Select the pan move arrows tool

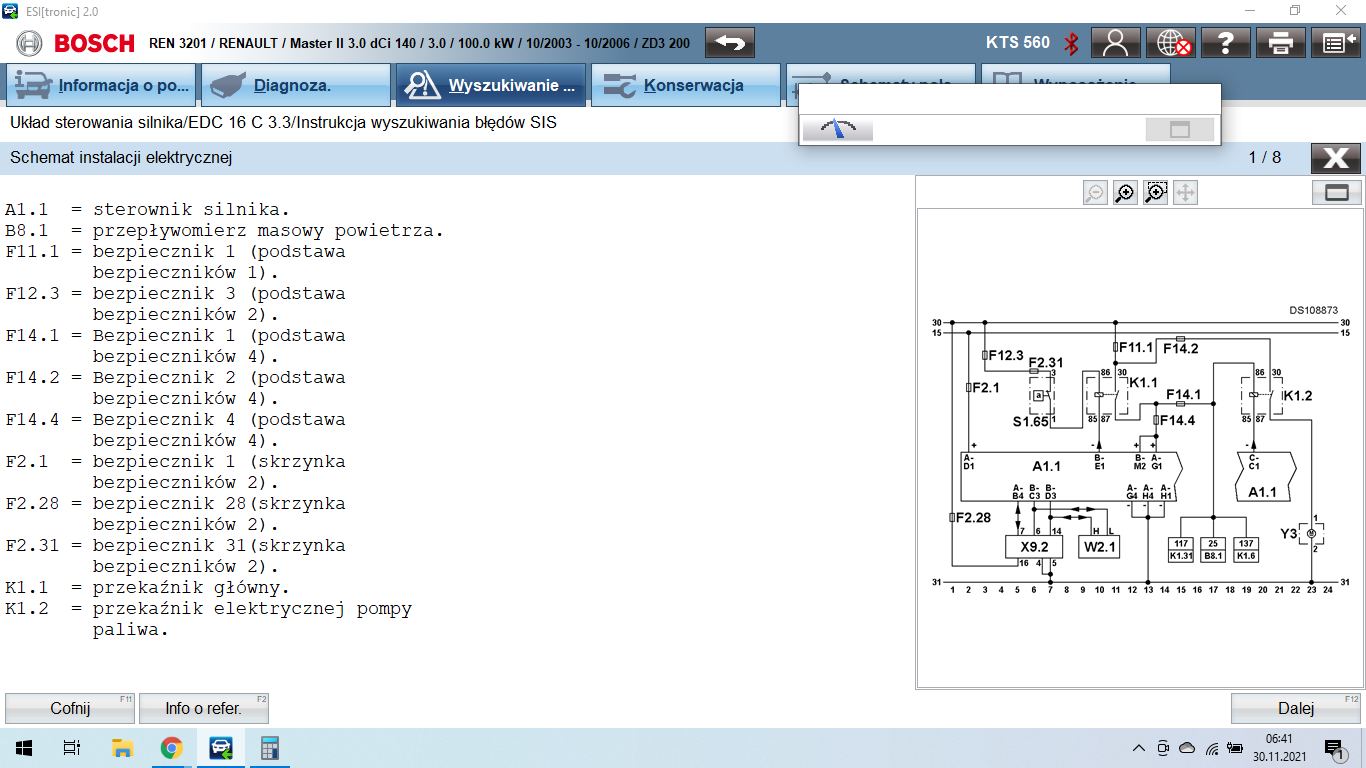click(1185, 193)
